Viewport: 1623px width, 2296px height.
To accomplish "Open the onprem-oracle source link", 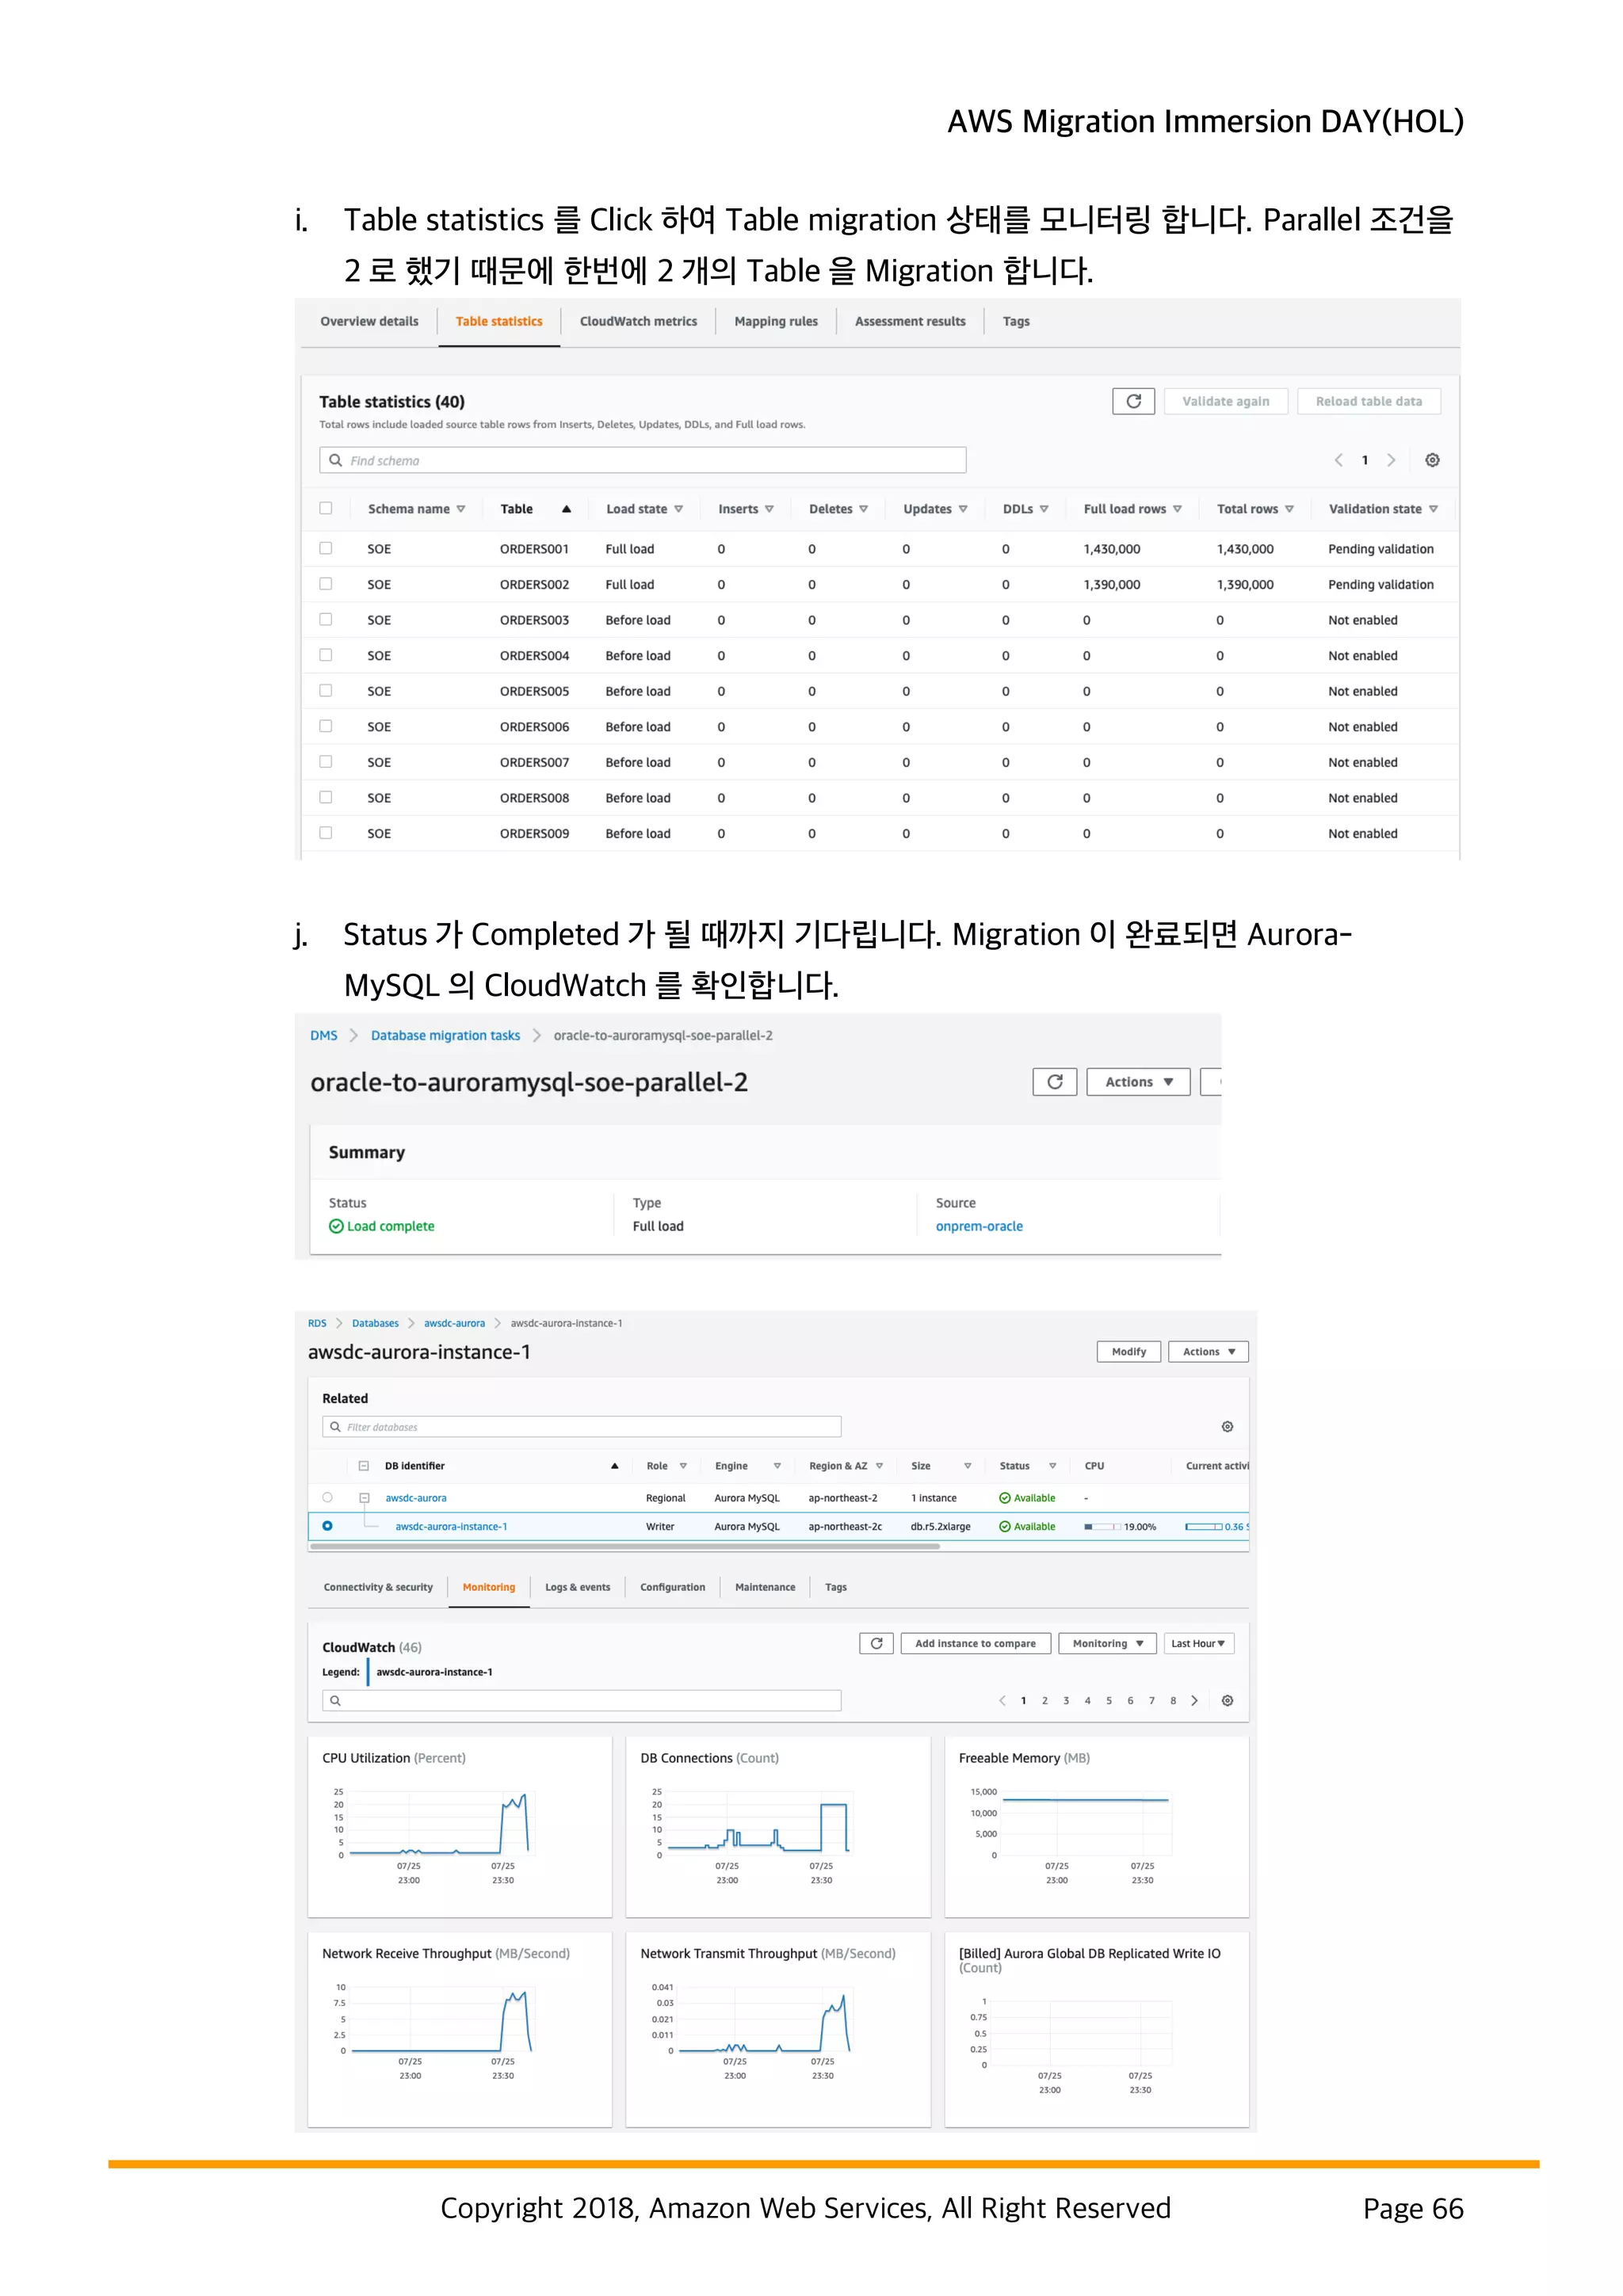I will [979, 1226].
